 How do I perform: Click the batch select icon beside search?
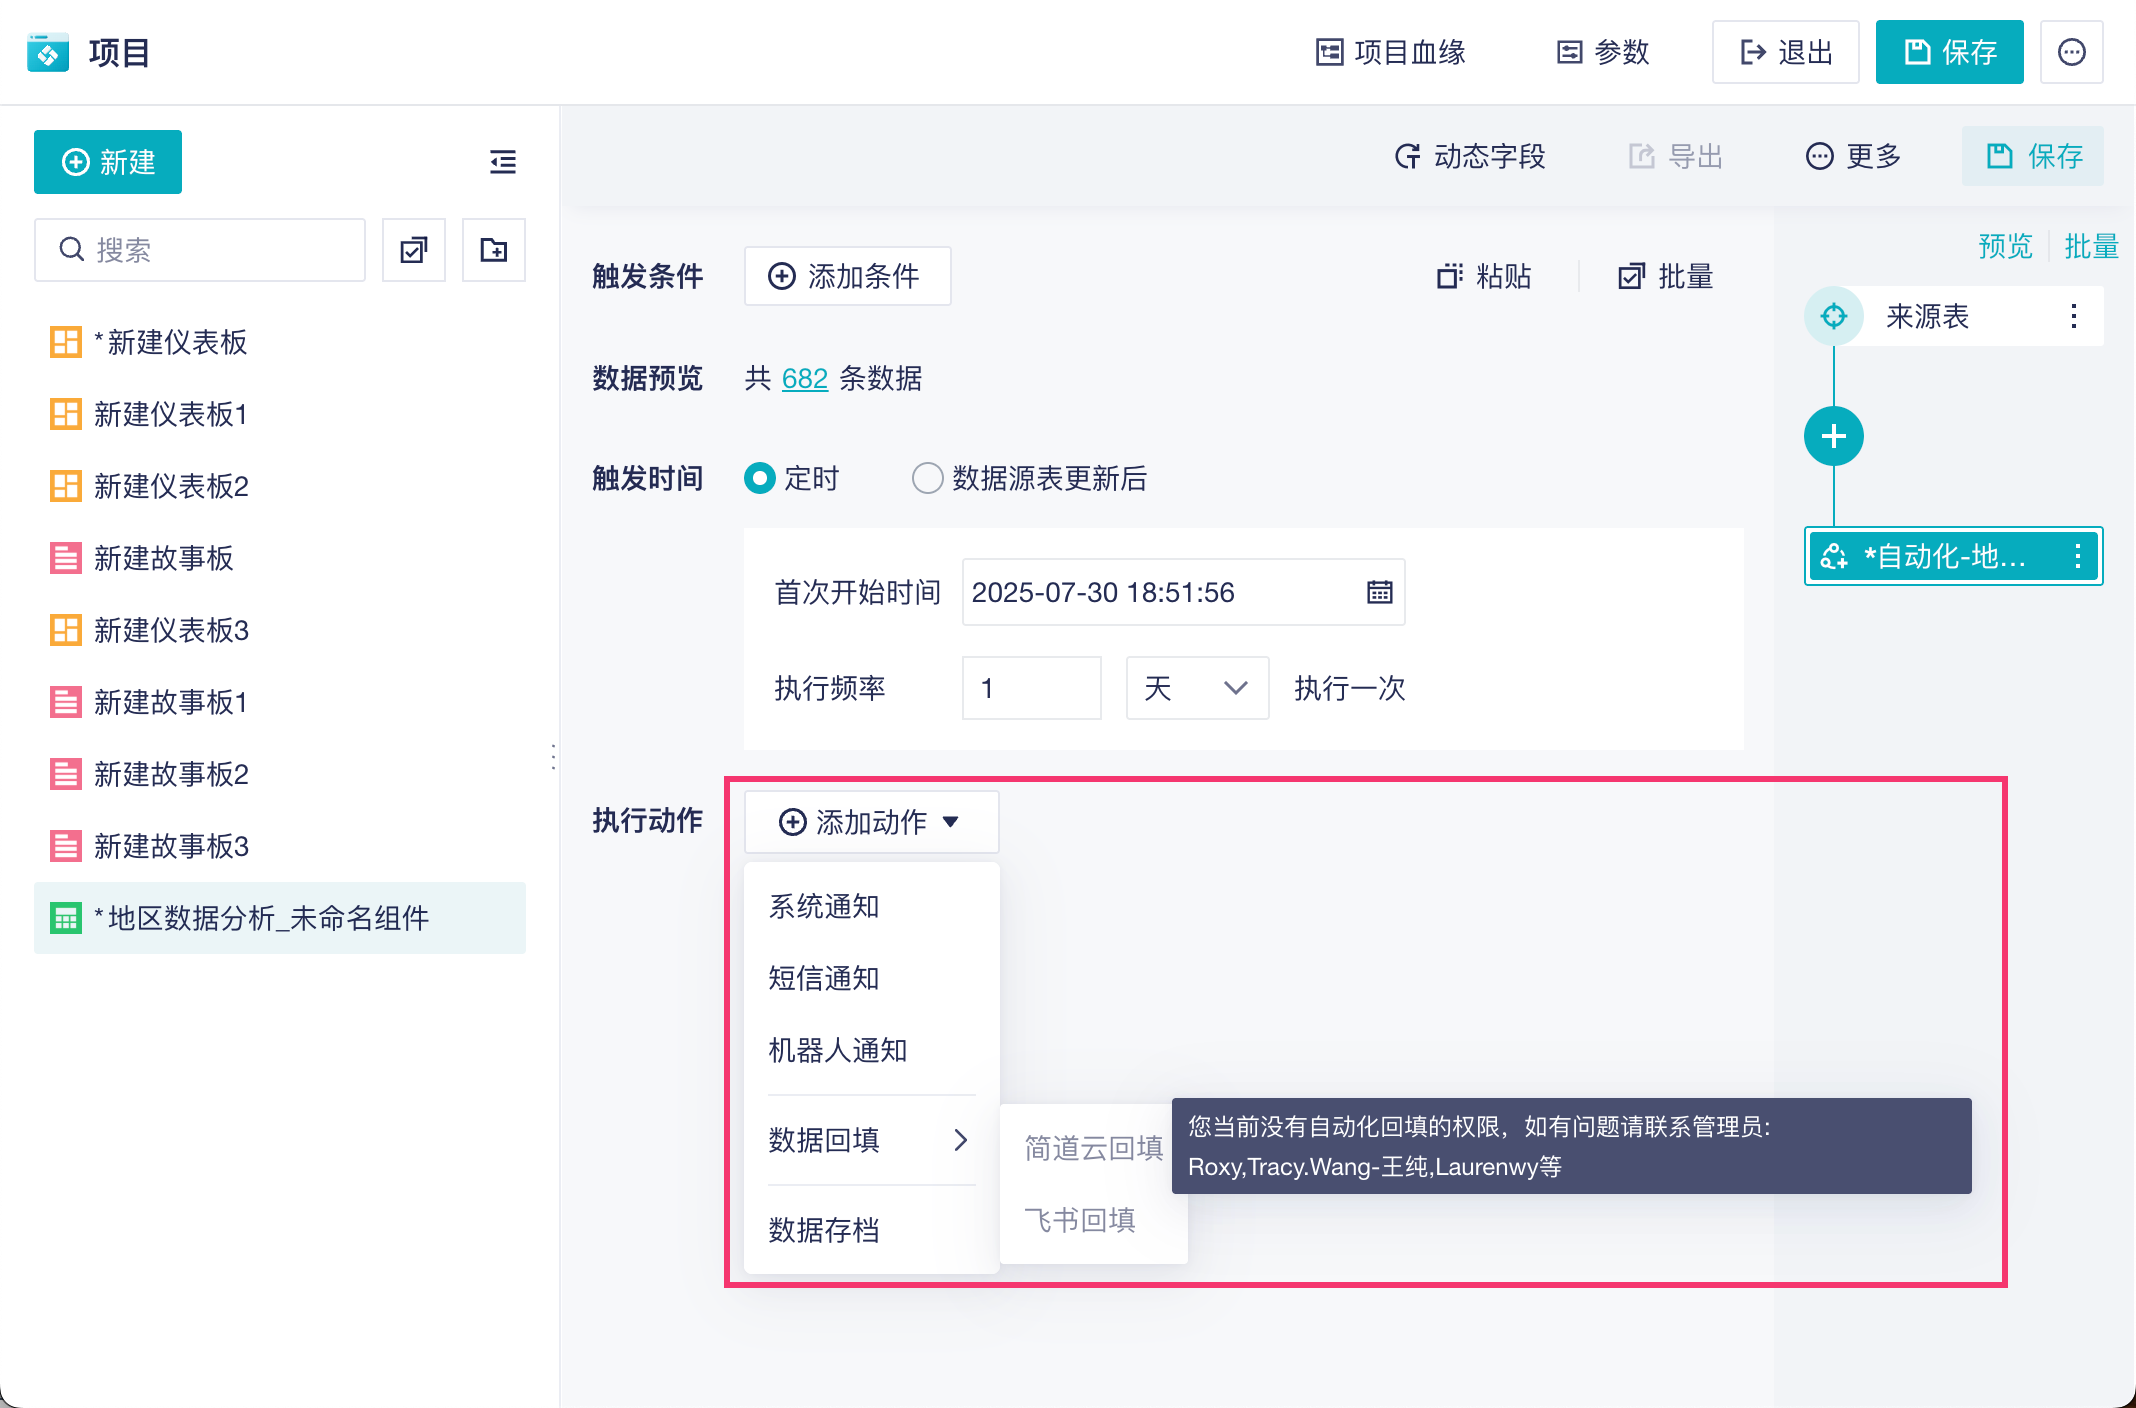pyautogui.click(x=414, y=250)
